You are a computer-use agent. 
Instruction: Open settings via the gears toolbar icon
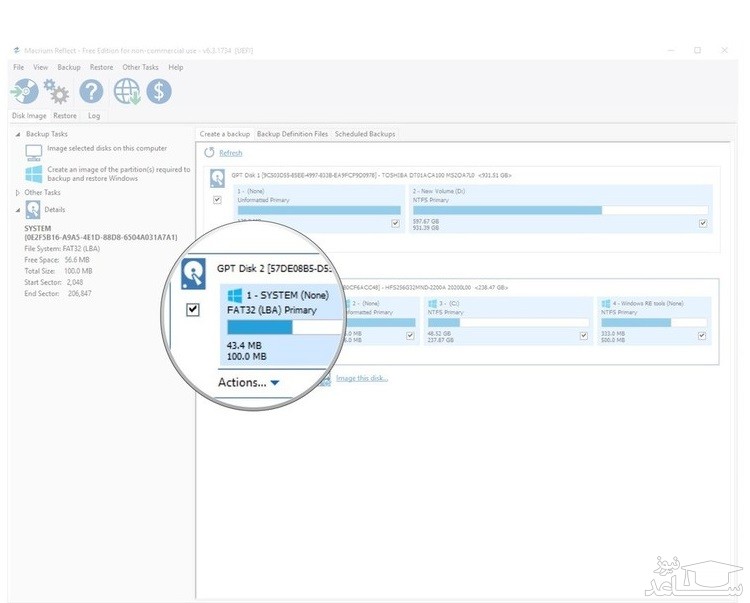point(57,92)
